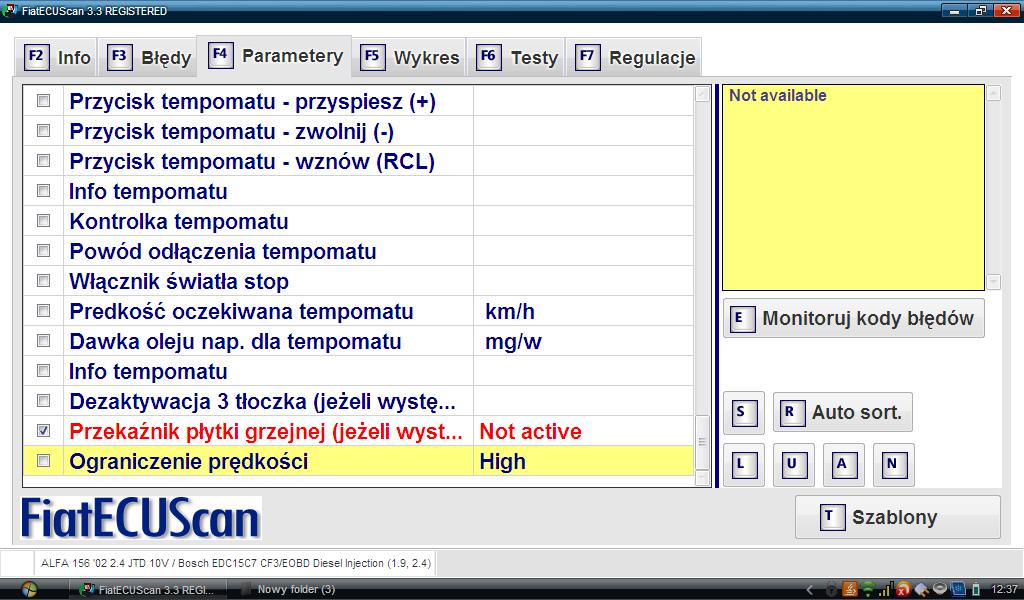Image resolution: width=1024 pixels, height=600 pixels.
Task: Click the F2 key icon beside Info
Action: click(x=36, y=57)
